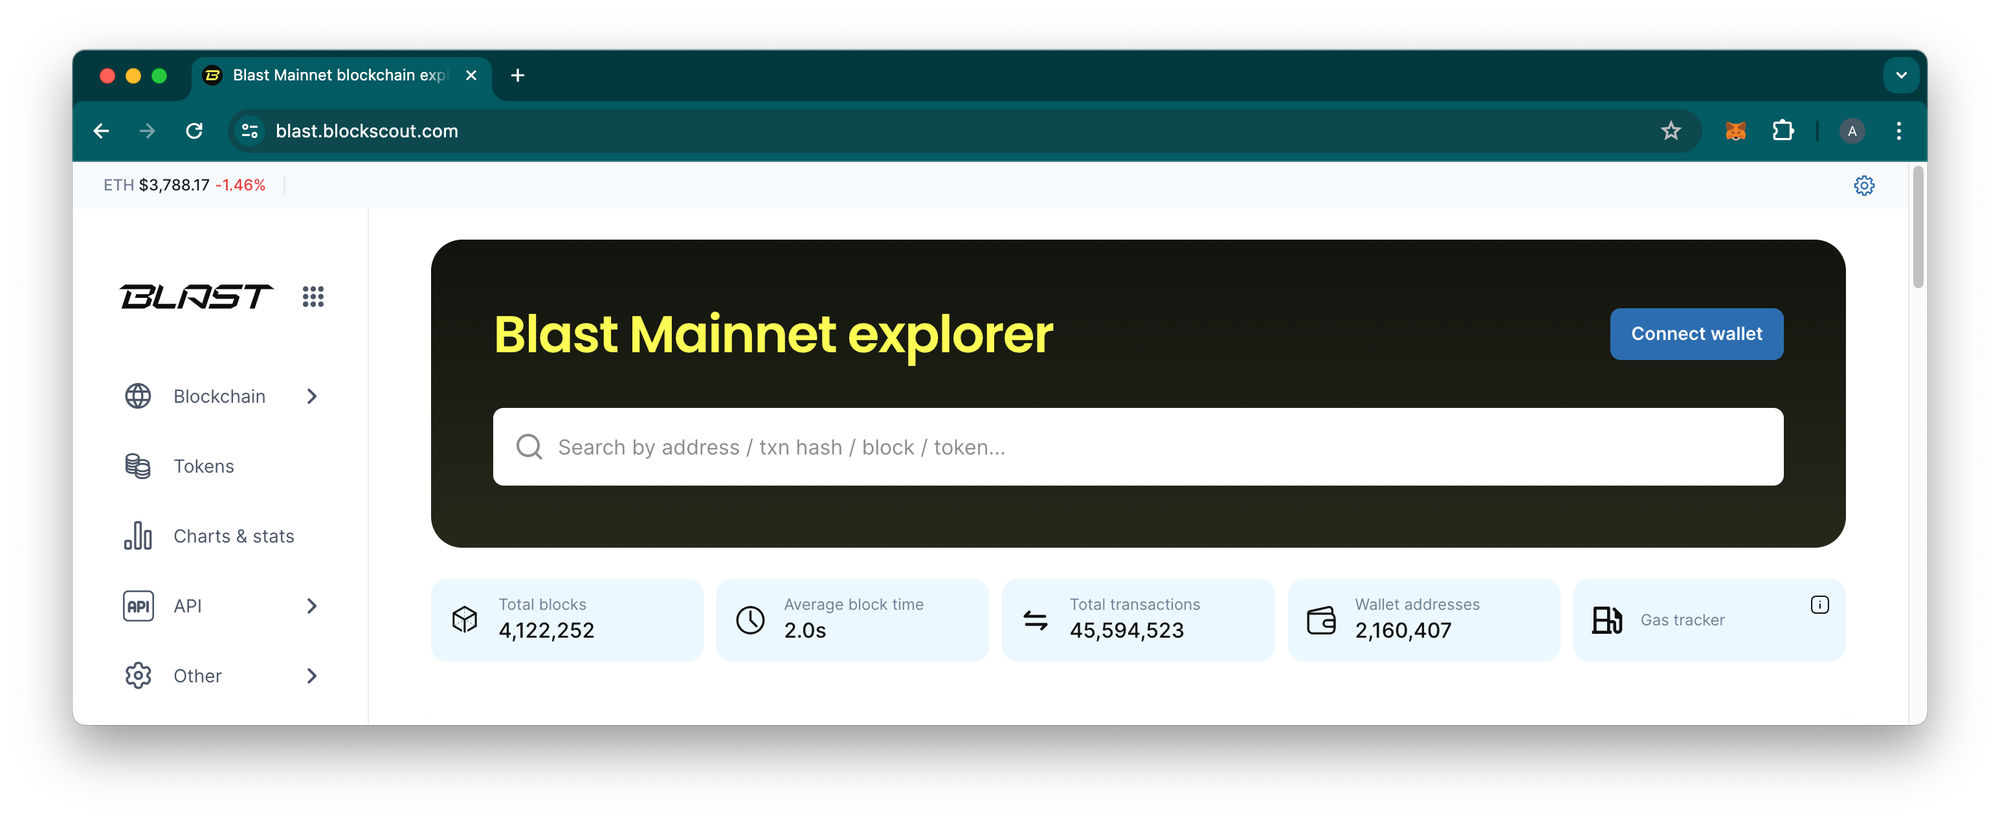Open the Gas tracker card
Screen dimensions: 2000x821
click(1709, 620)
